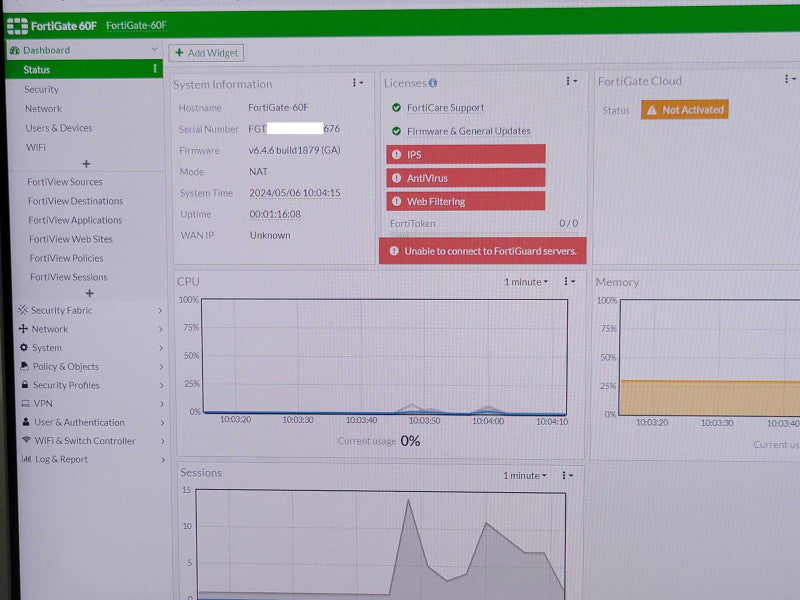Click the VPN monitor icon
The width and height of the screenshot is (800, 600).
pos(25,403)
